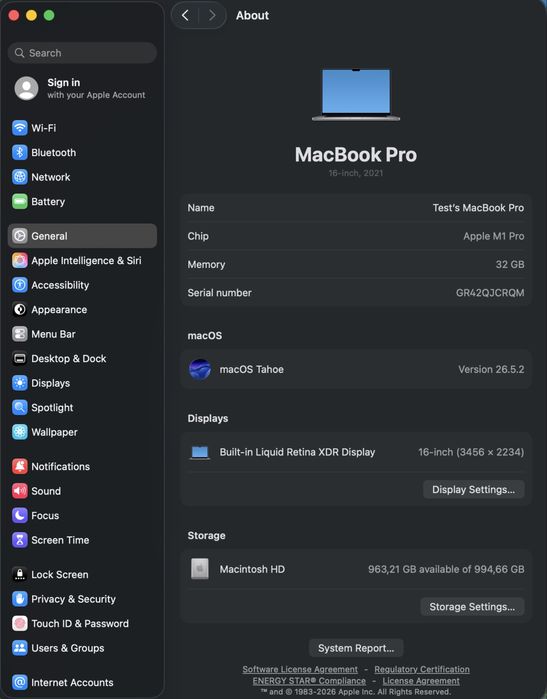
Task: Click the user avatar picture
Action: [x=27, y=88]
